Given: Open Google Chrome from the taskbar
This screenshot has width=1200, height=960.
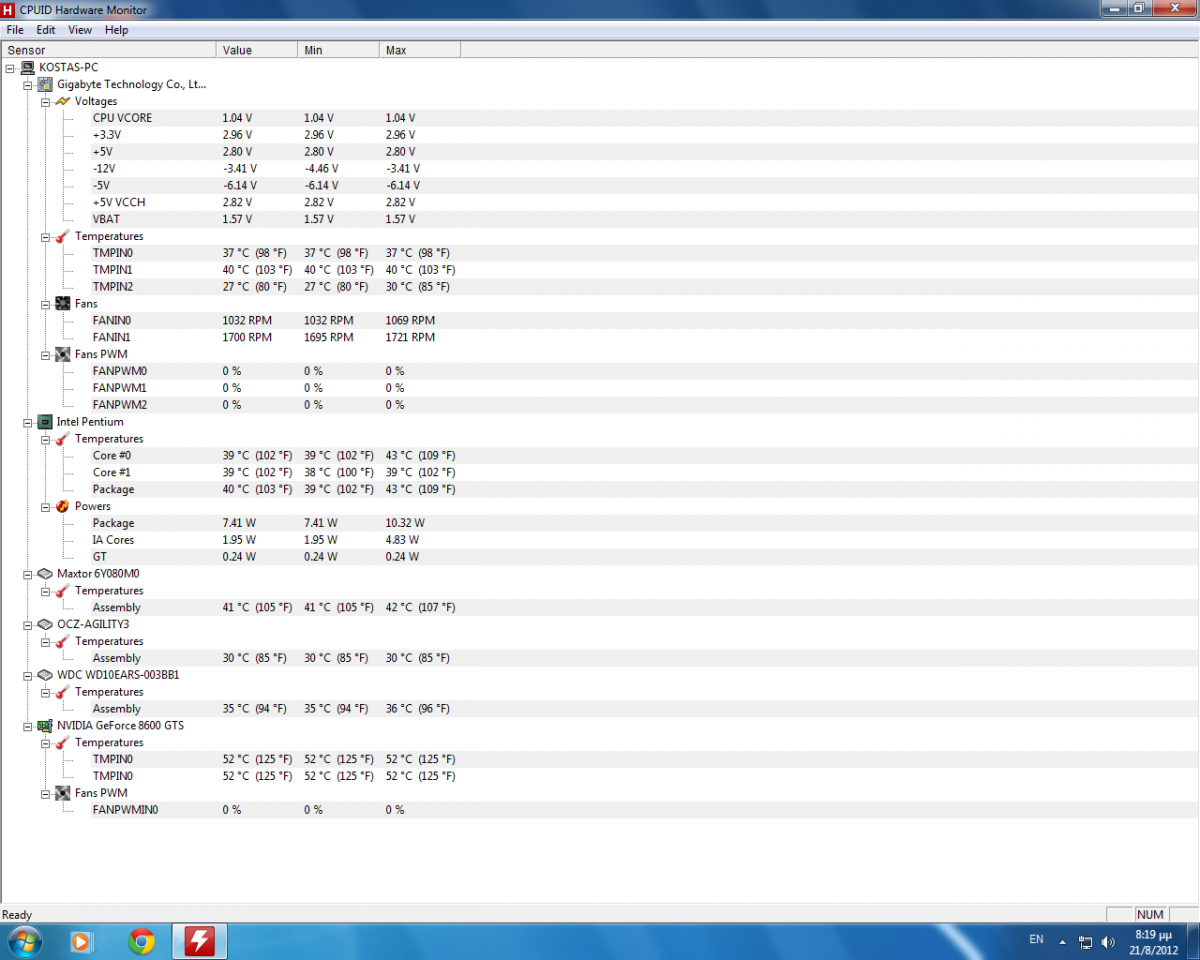Looking at the screenshot, I should [x=142, y=941].
